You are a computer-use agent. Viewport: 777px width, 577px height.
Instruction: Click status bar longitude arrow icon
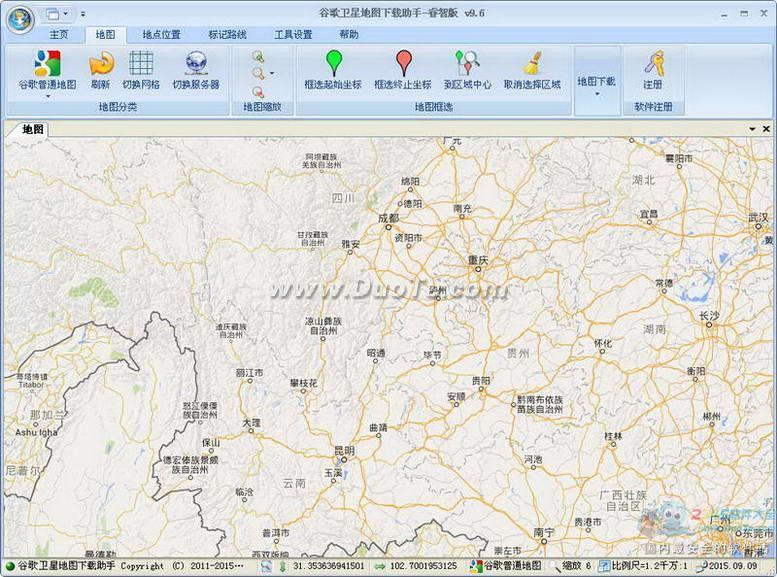(380, 566)
